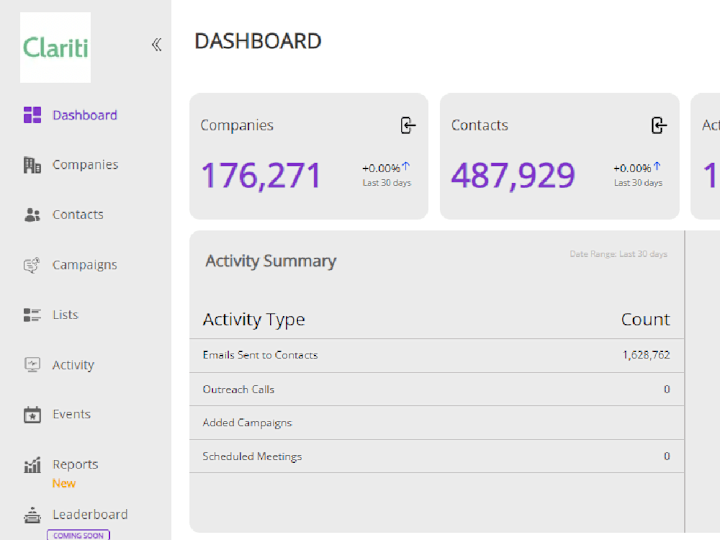Viewport: 720px width, 540px height.
Task: Select the Added Campaigns row
Action: 437,423
